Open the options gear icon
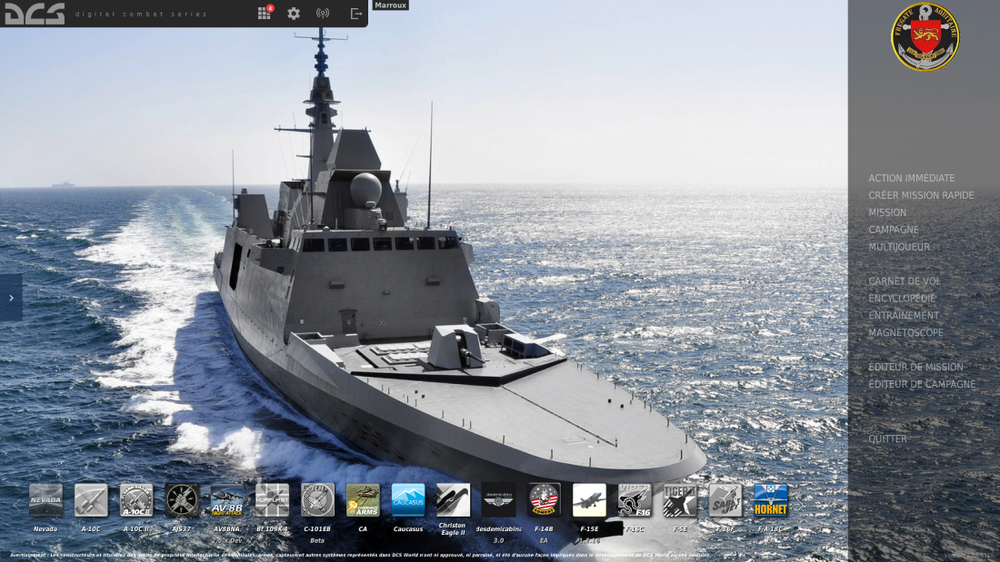Screen dimensions: 1000x562 [293, 13]
